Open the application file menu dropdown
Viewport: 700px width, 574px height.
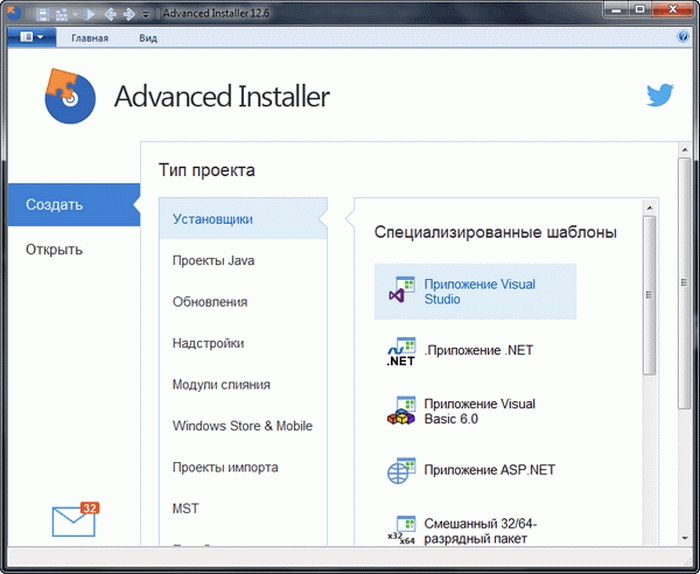[31, 37]
